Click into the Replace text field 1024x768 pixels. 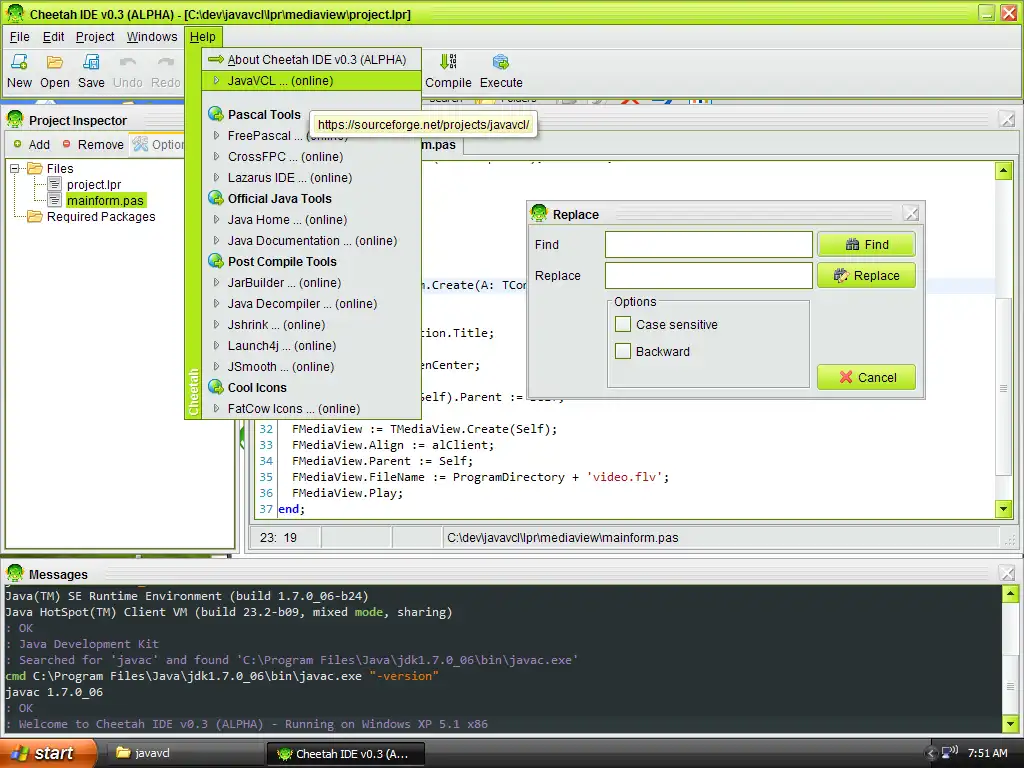click(x=709, y=276)
